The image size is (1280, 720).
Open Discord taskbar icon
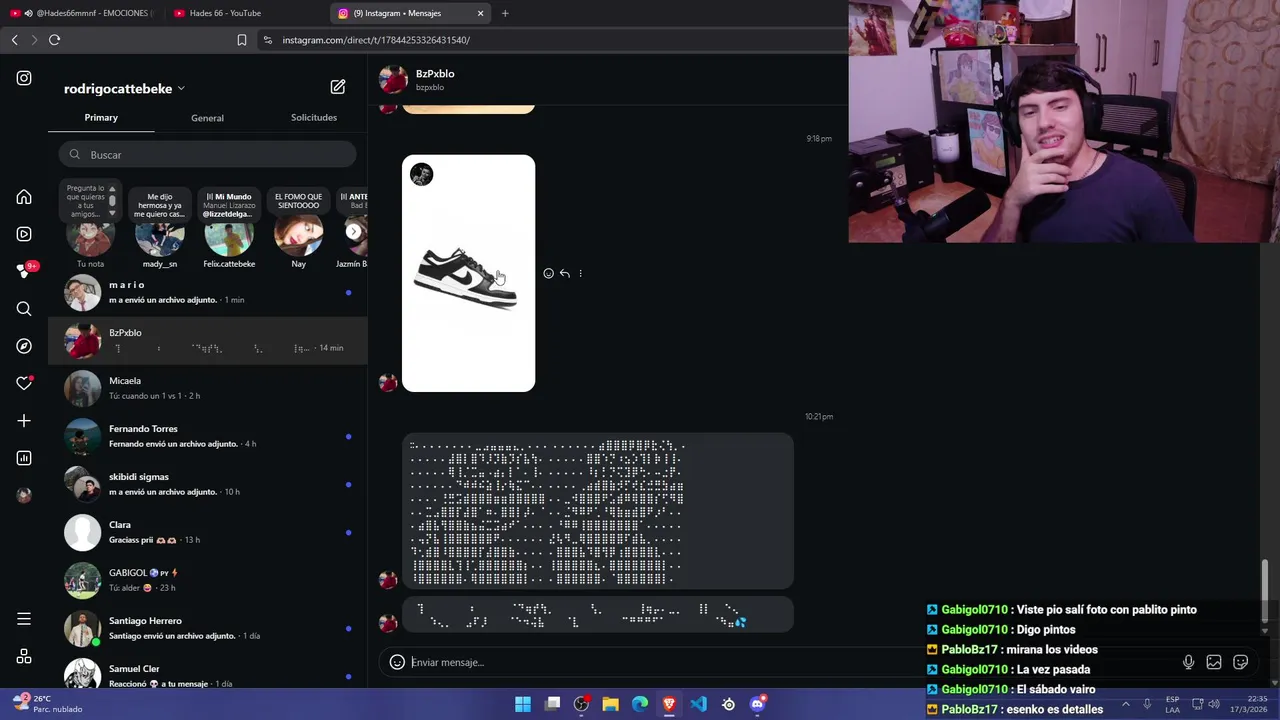757,704
